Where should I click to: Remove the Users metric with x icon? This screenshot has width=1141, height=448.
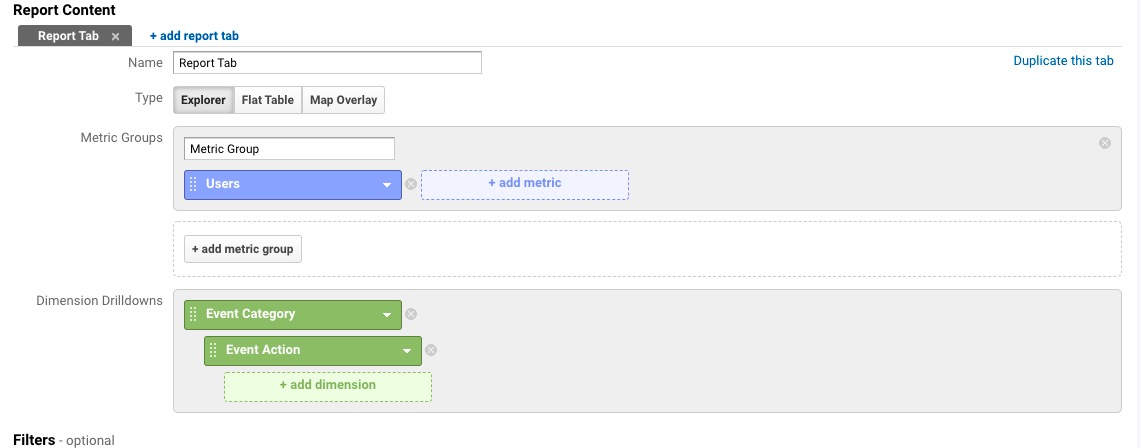tap(411, 184)
